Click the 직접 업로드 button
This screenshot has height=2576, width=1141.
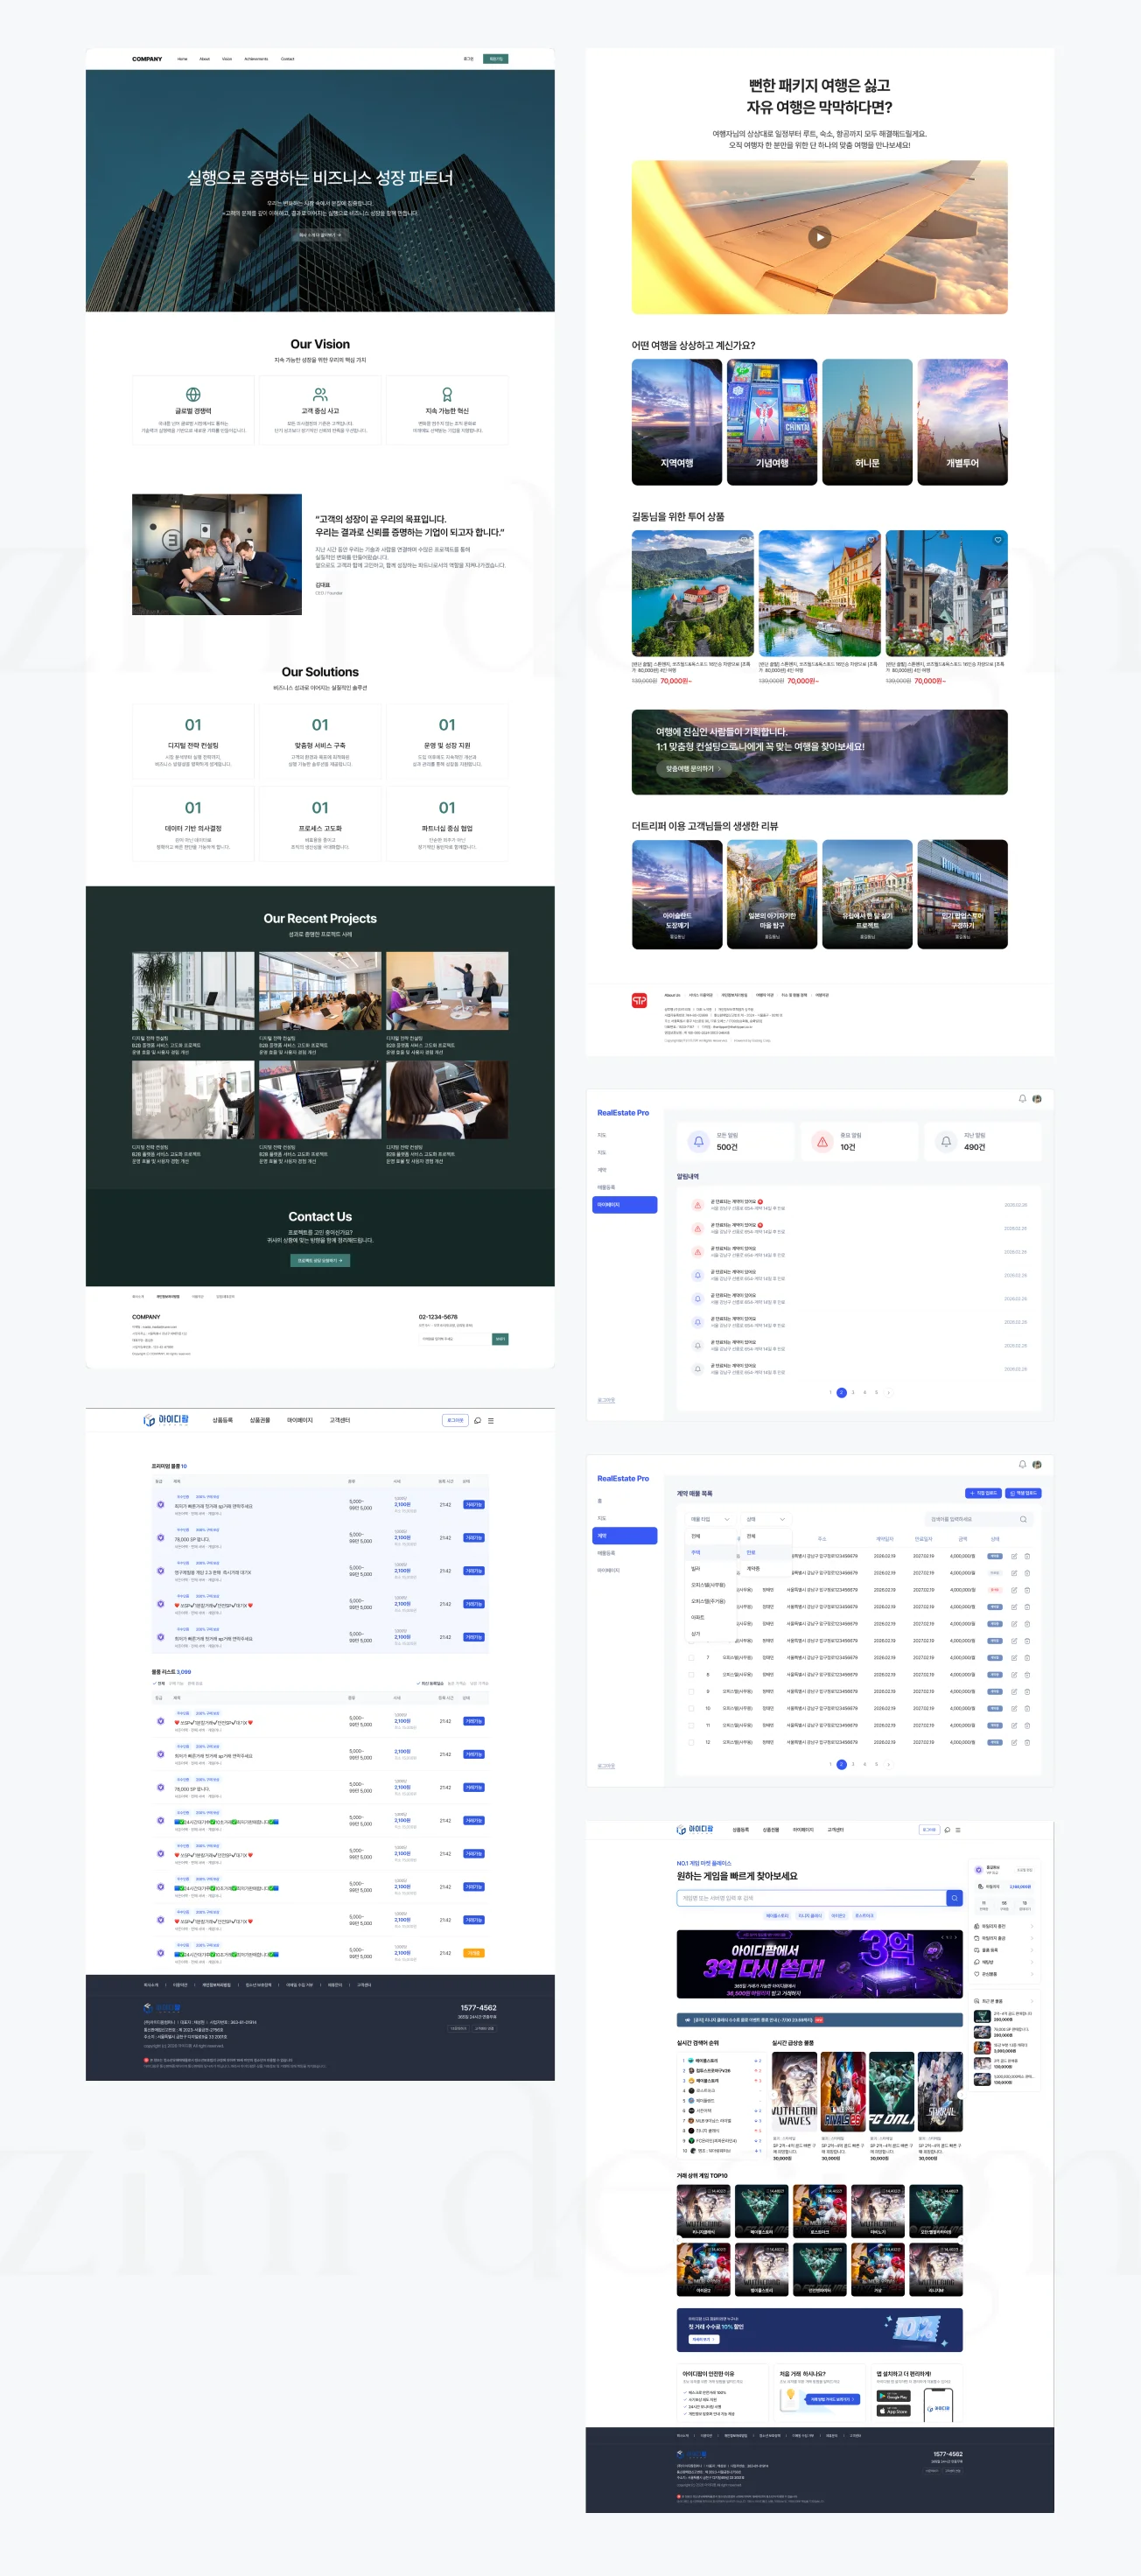[983, 1493]
